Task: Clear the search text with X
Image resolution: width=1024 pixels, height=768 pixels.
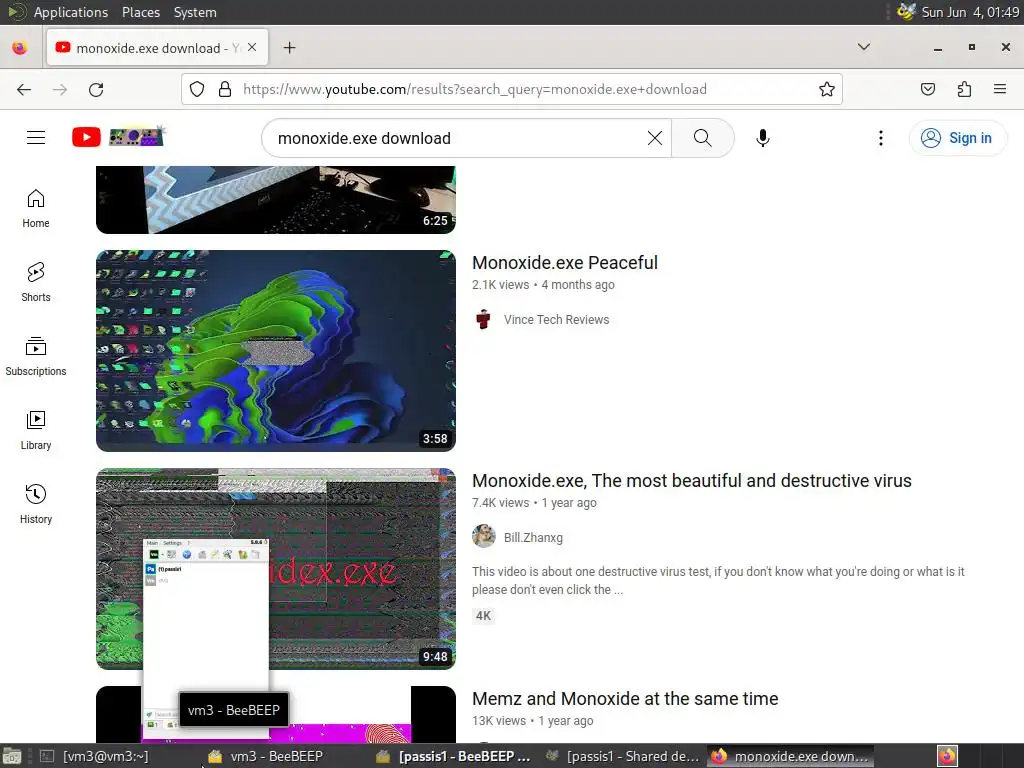Action: tap(654, 138)
